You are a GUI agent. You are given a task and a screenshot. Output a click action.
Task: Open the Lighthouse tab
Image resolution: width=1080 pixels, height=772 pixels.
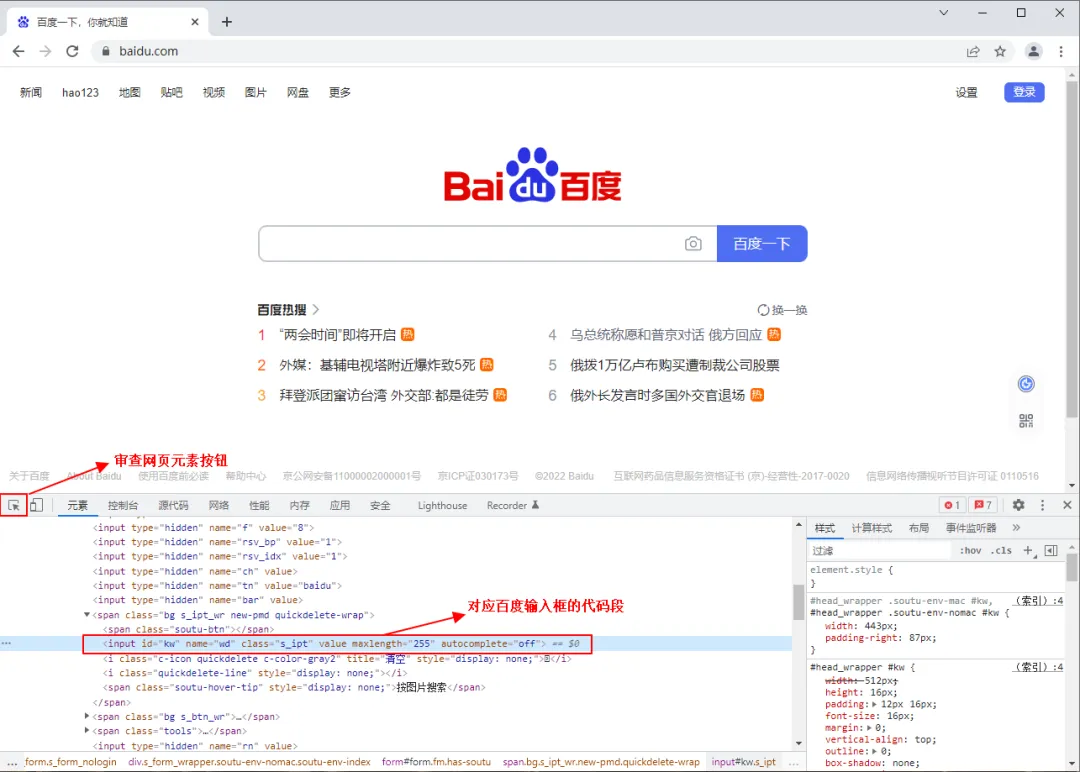pos(442,505)
